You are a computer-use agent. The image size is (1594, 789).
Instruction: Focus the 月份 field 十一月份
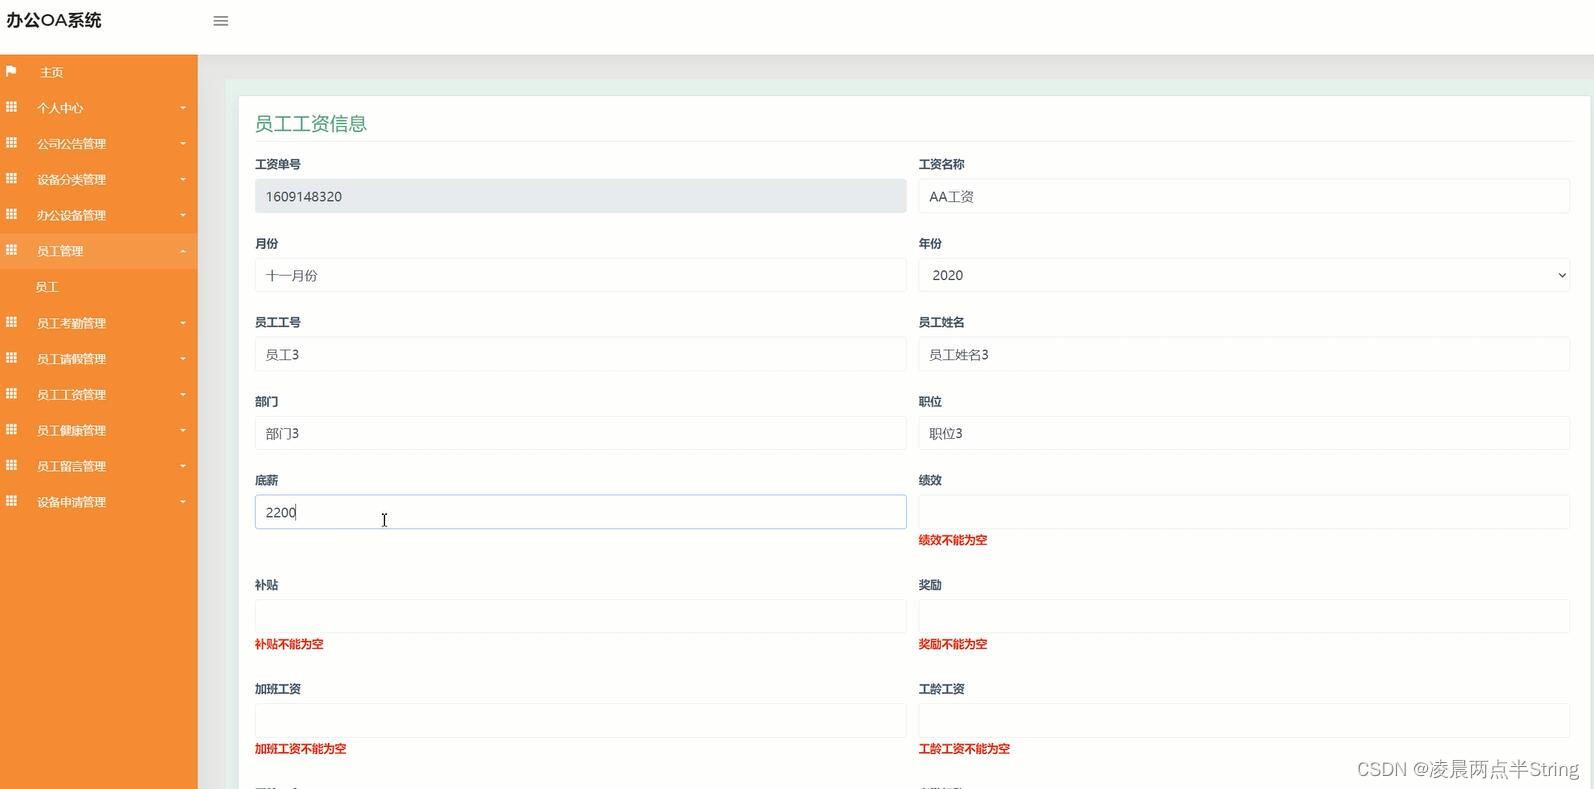(x=580, y=275)
